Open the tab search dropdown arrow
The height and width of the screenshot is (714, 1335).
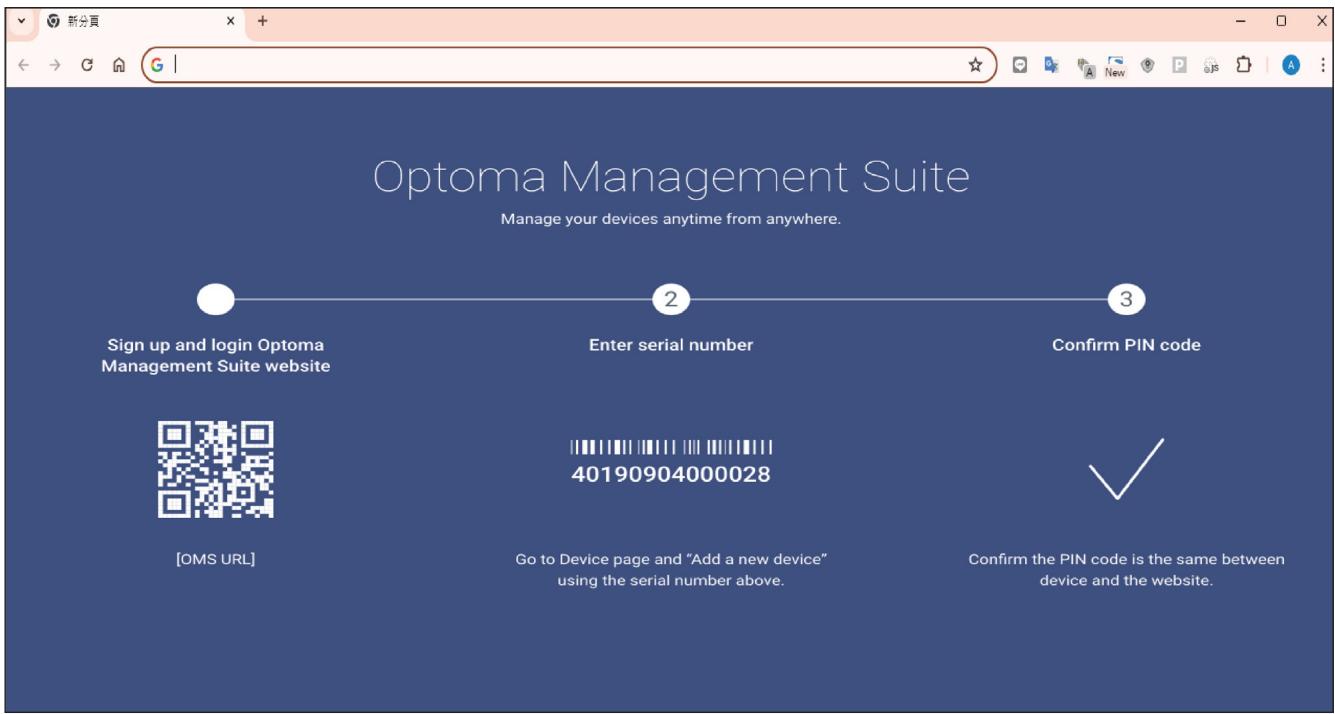coord(21,20)
